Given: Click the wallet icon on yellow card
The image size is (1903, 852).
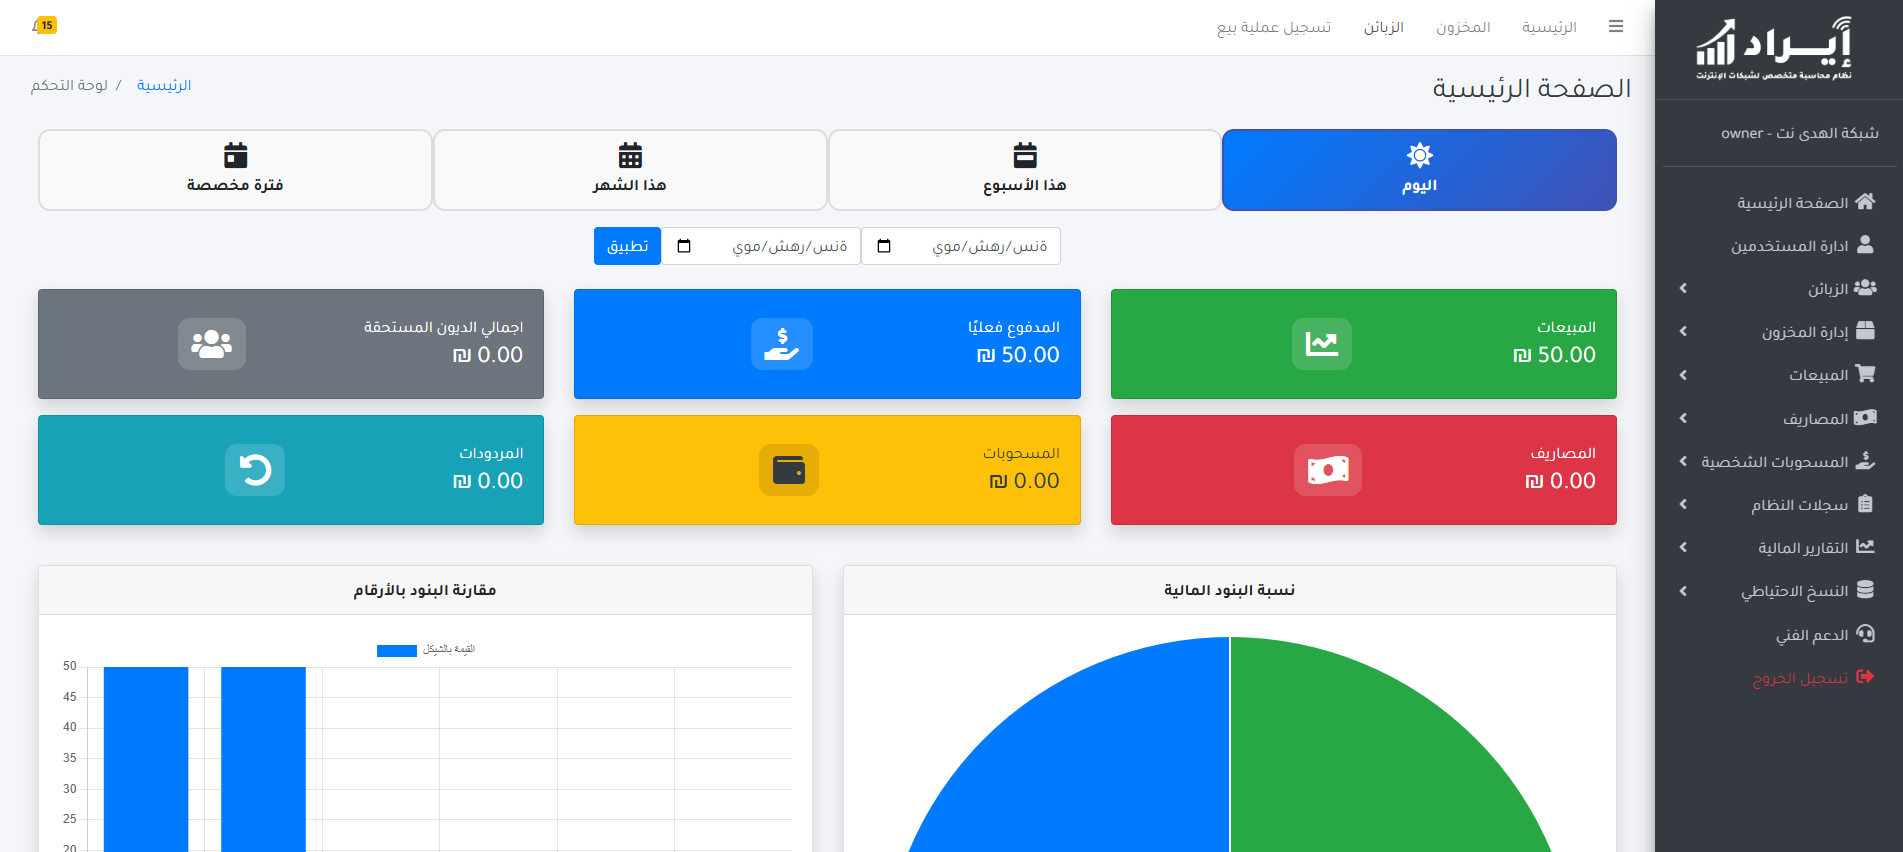Looking at the screenshot, I should pyautogui.click(x=788, y=470).
